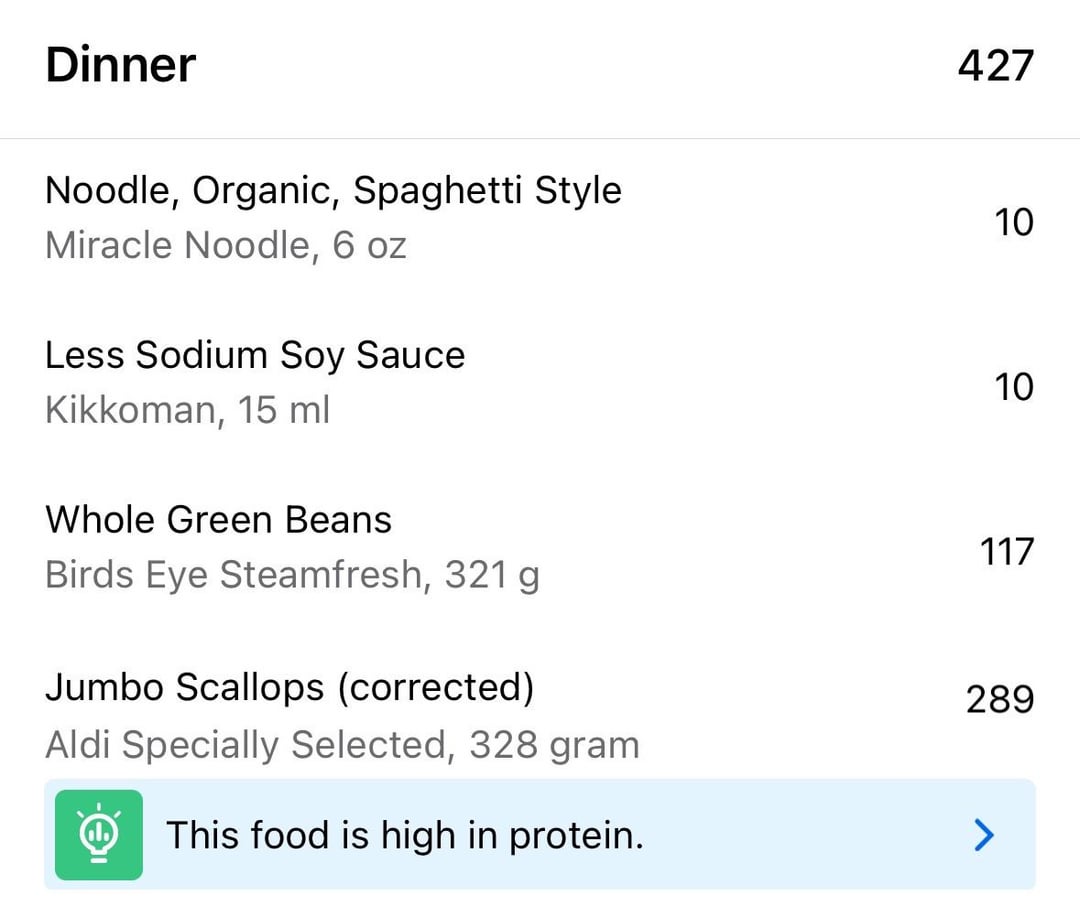Tap Kikkoman, 15 ml serving details
Screen dimensions: 1080x917
pos(187,410)
